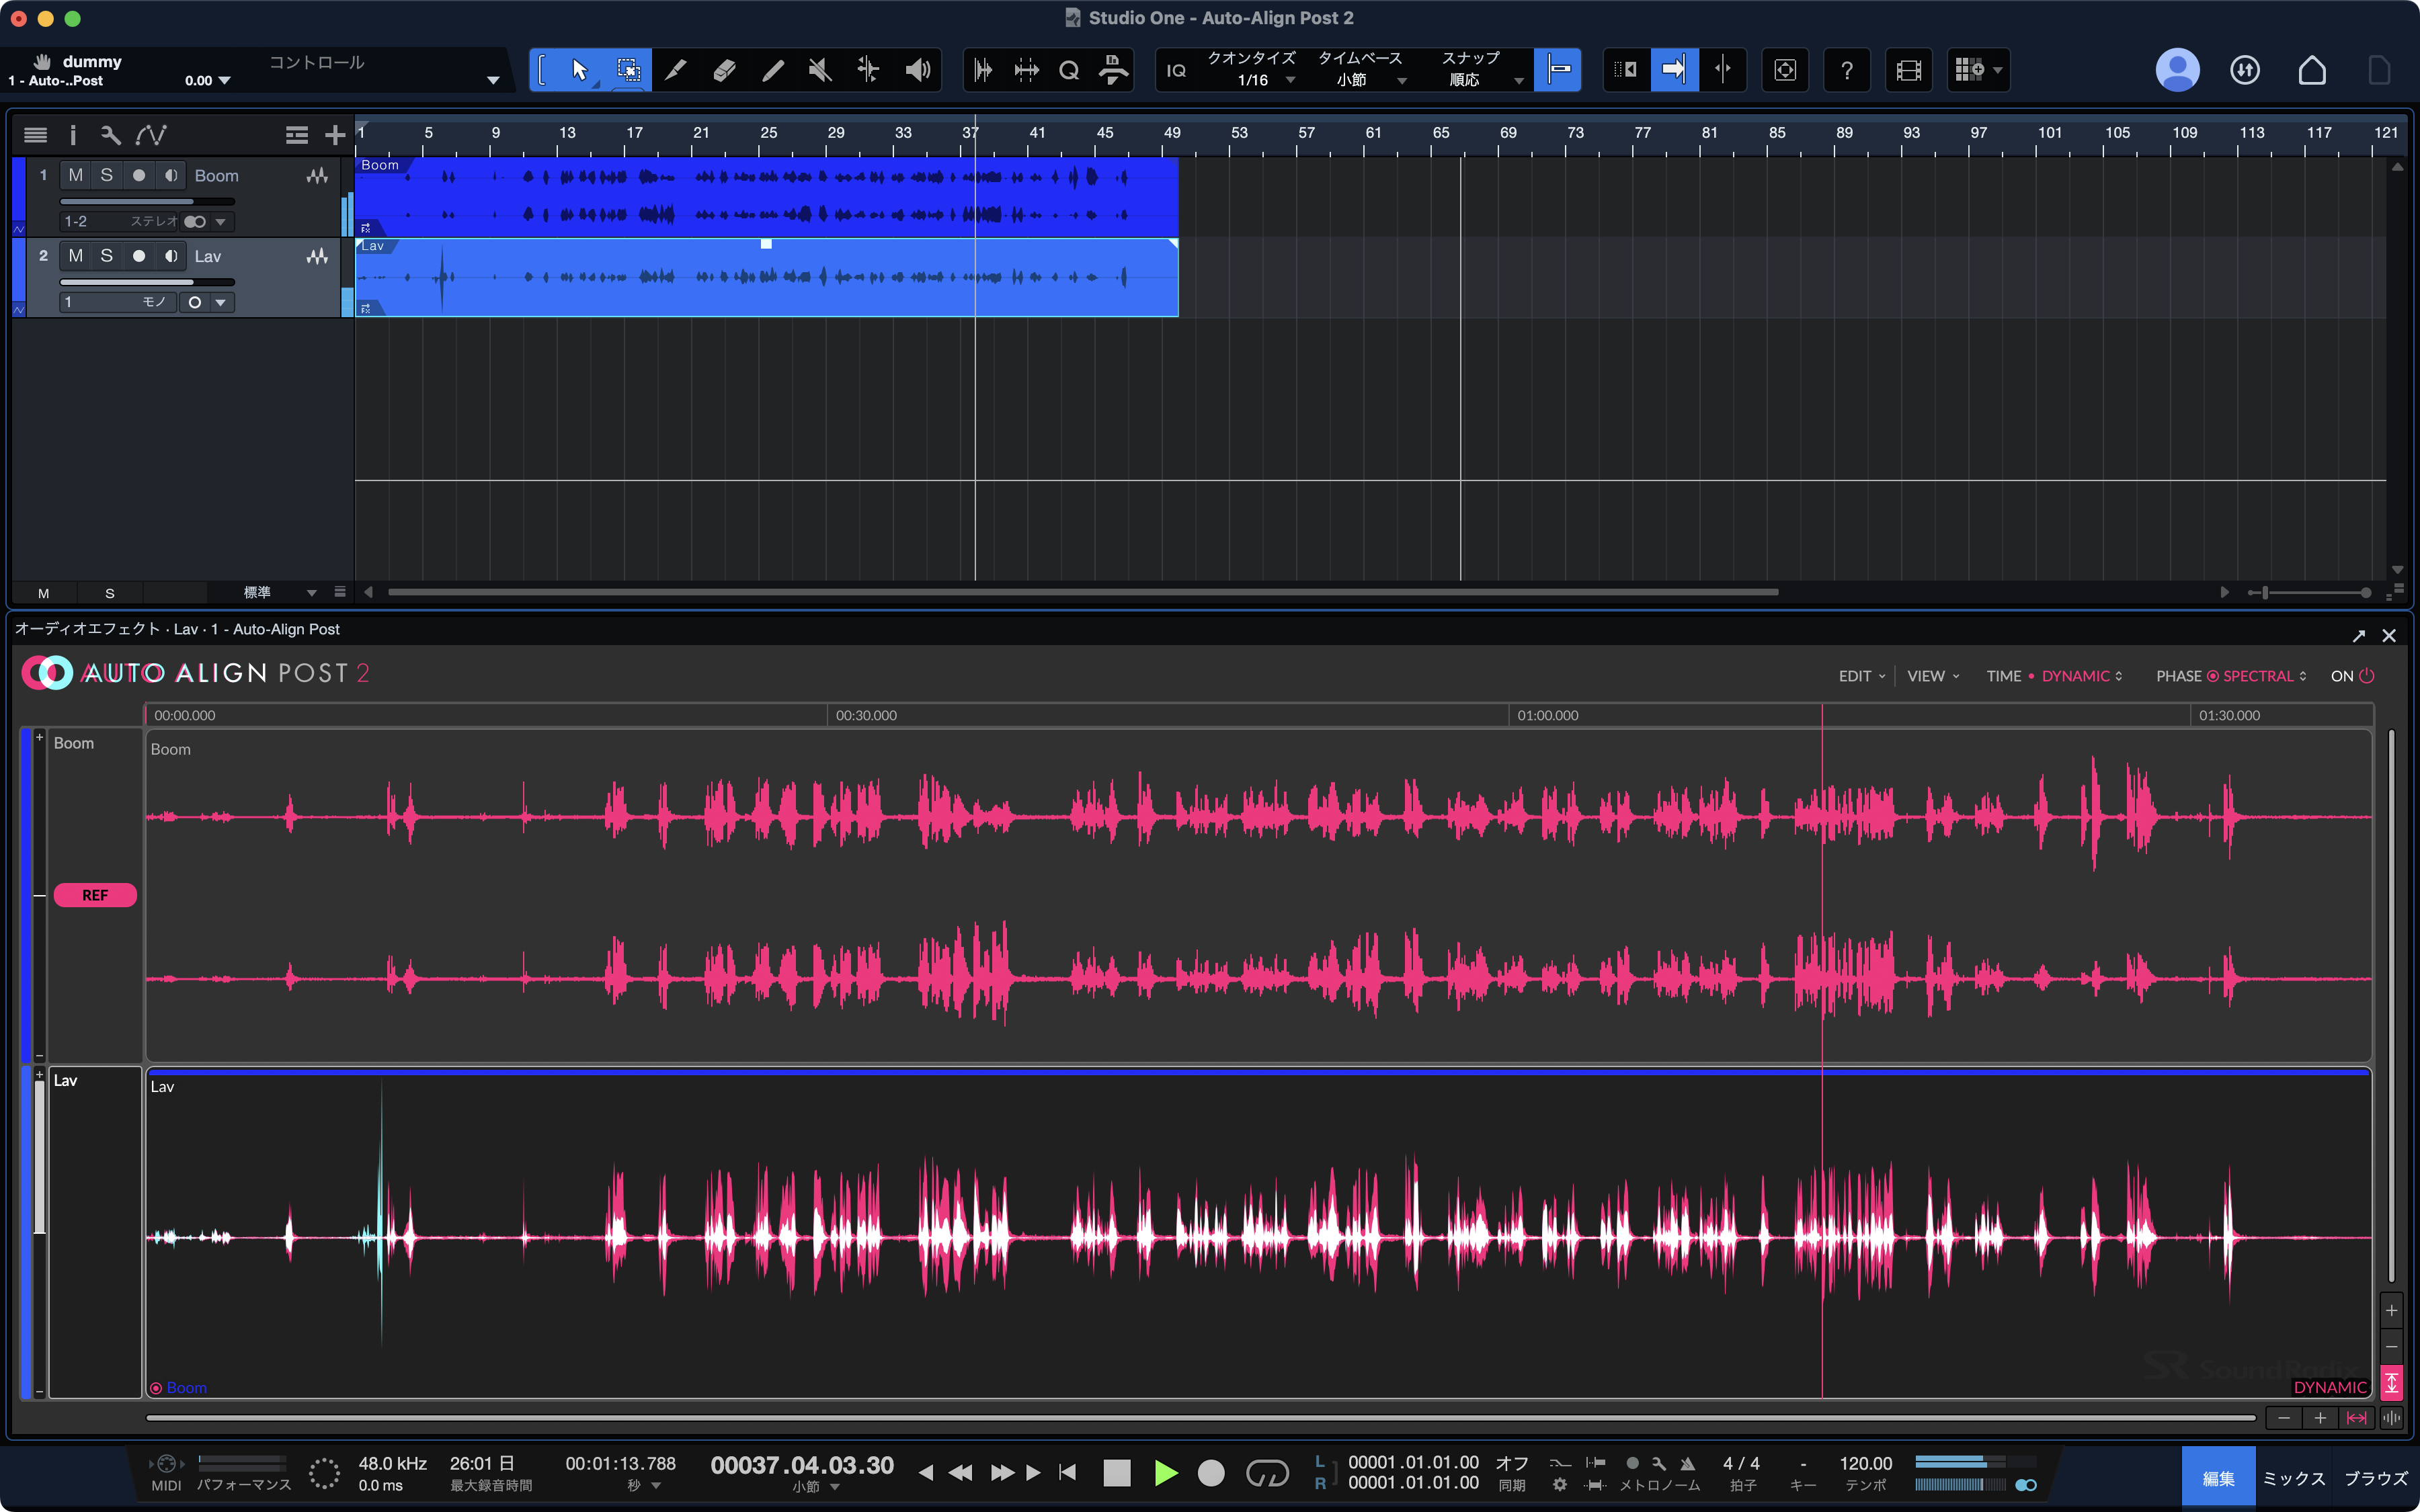Click the Q quantize button

pyautogui.click(x=1069, y=70)
